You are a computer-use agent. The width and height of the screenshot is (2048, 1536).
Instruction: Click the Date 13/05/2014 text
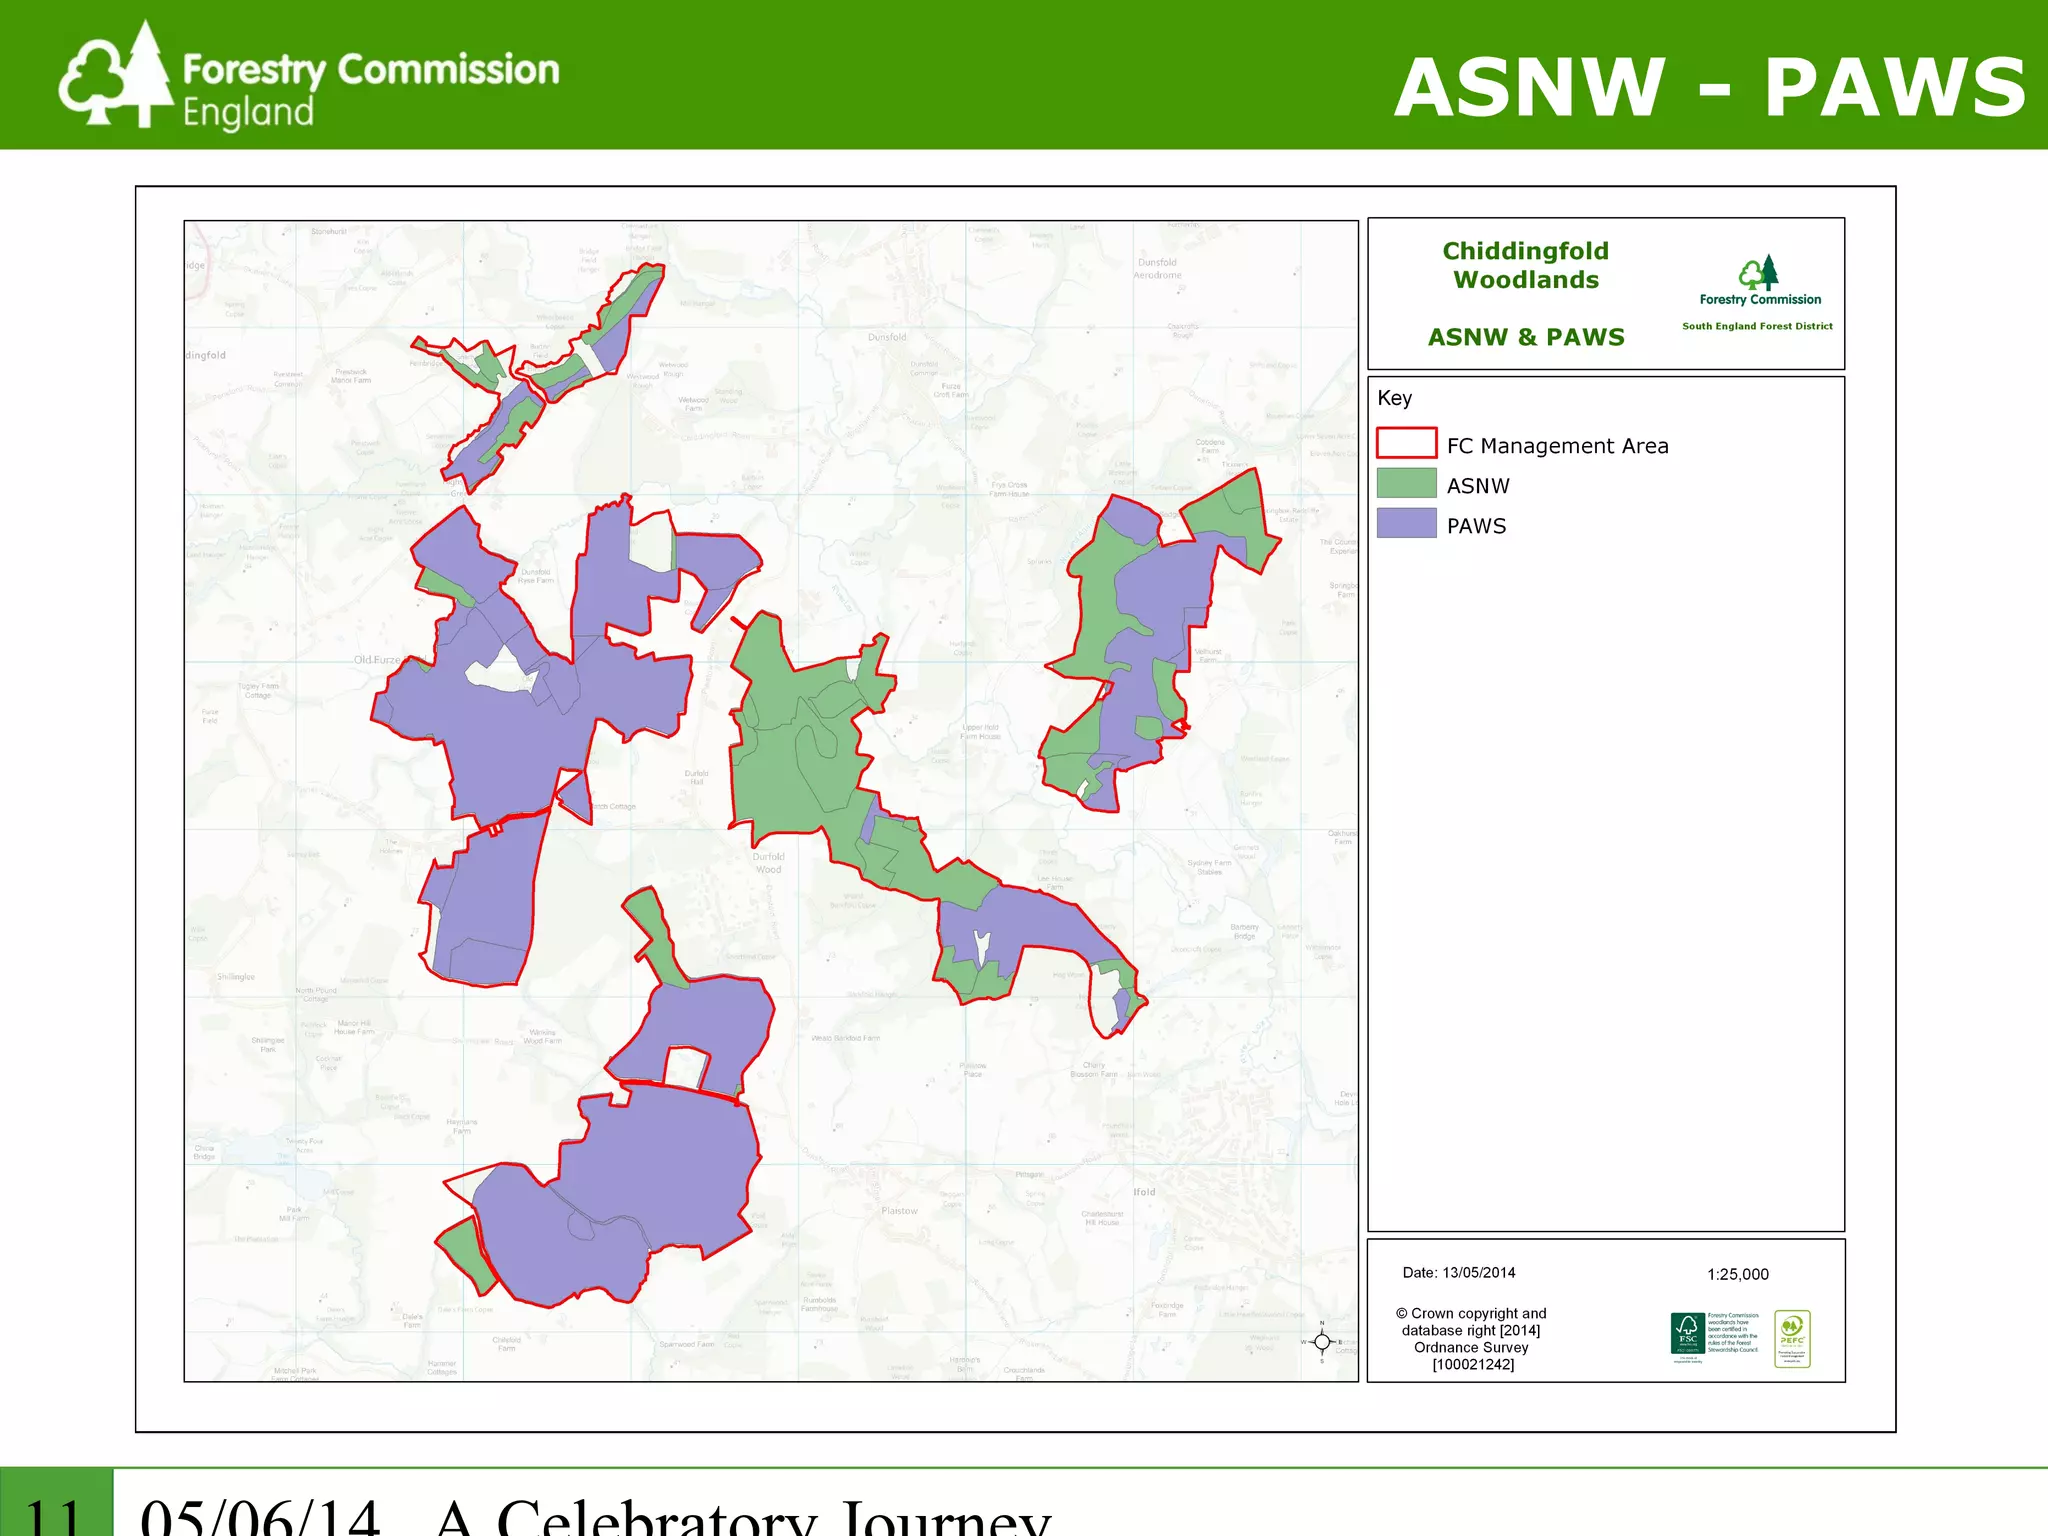1458,1273
